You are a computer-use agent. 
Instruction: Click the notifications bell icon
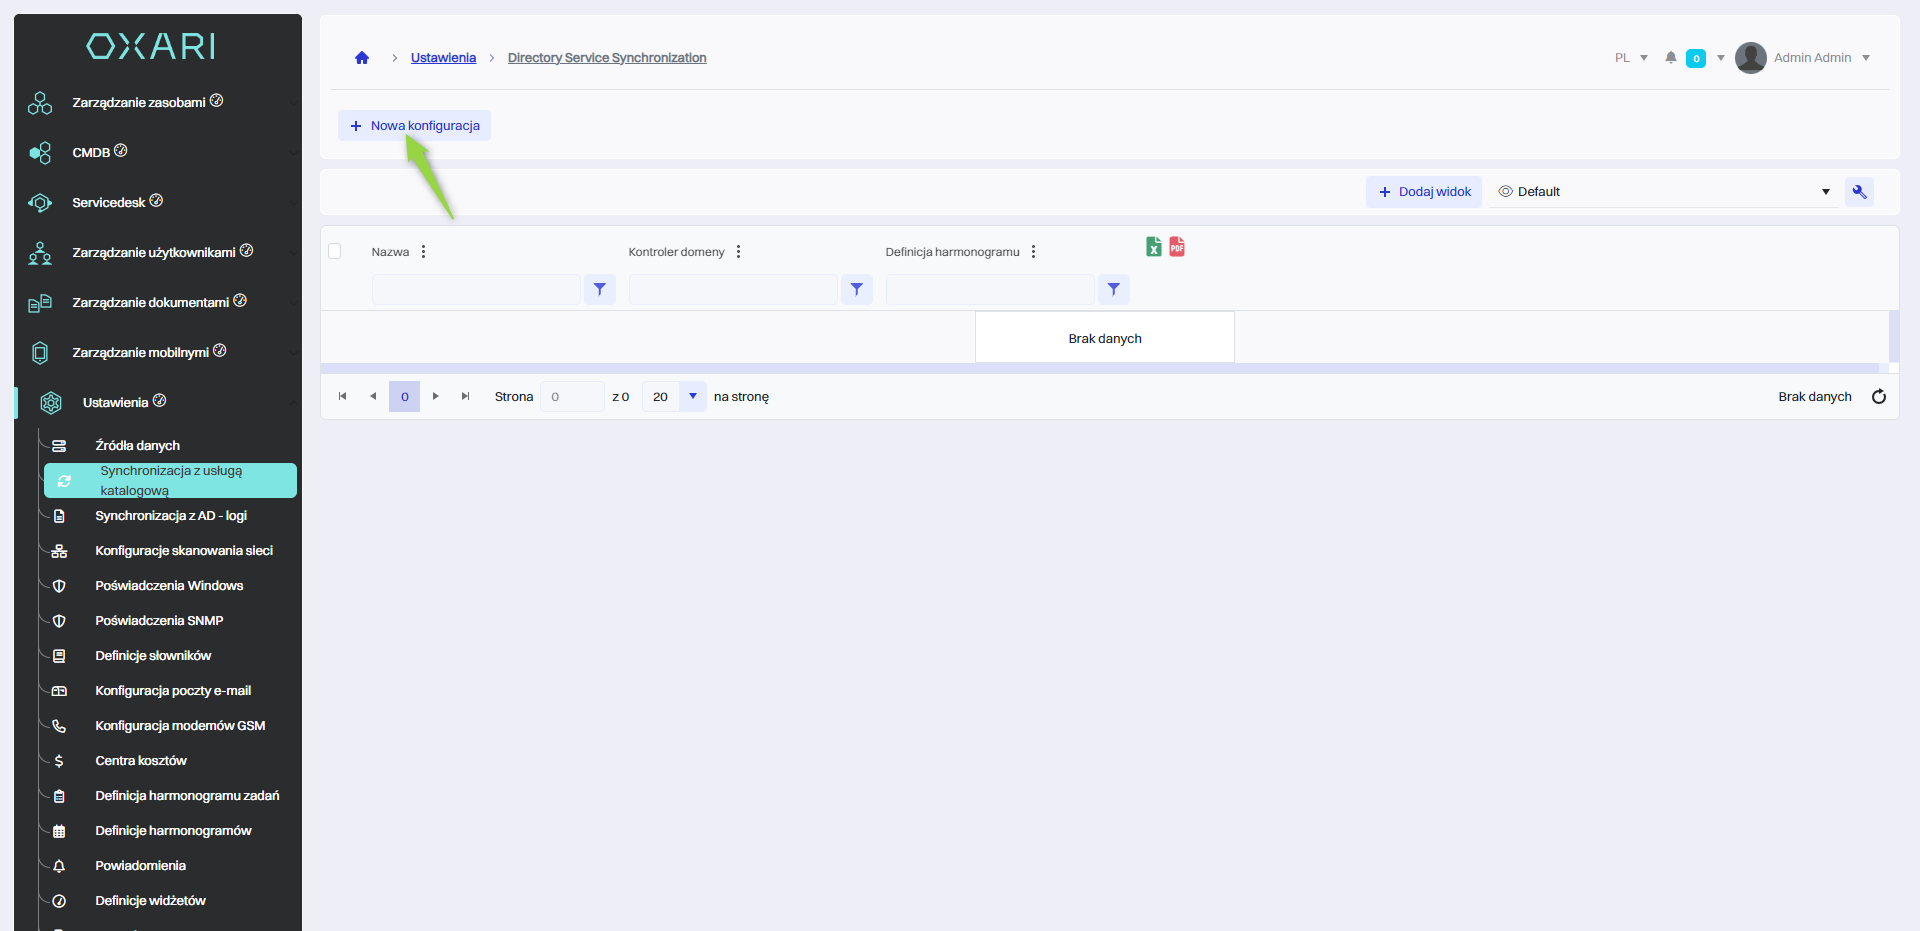1670,58
